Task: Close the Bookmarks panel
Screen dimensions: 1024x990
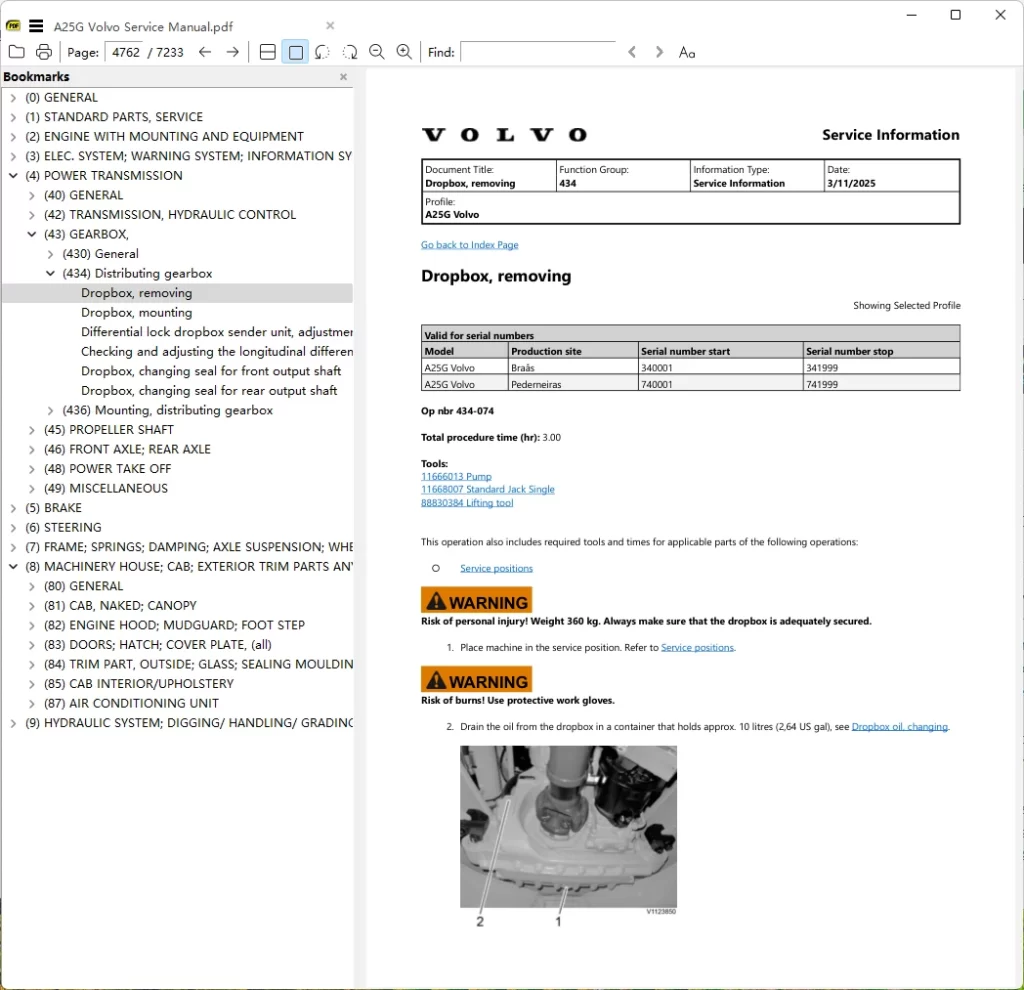Action: pos(344,77)
